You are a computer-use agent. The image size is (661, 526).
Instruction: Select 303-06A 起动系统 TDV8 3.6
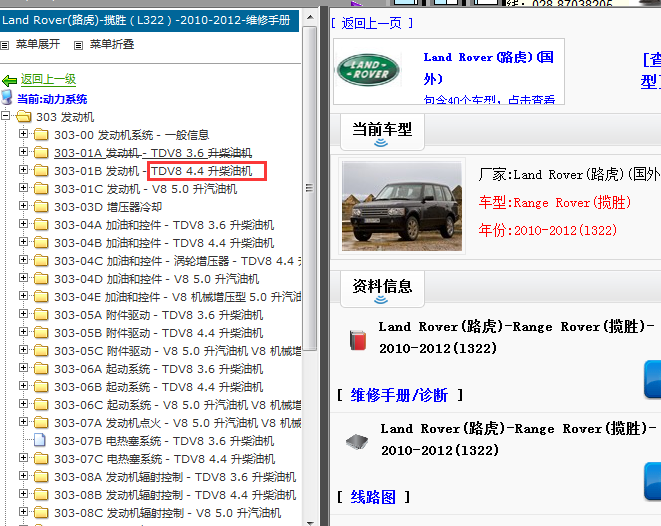pyautogui.click(x=159, y=369)
